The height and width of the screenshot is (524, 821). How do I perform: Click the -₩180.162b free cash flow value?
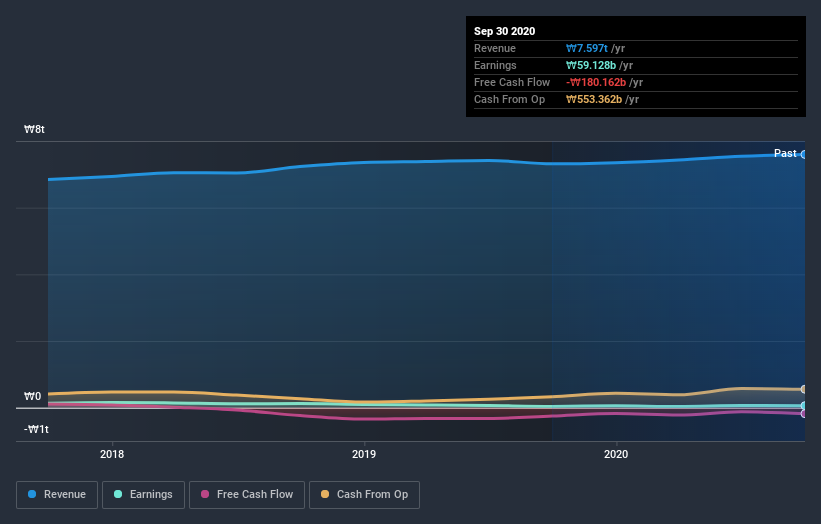click(596, 82)
